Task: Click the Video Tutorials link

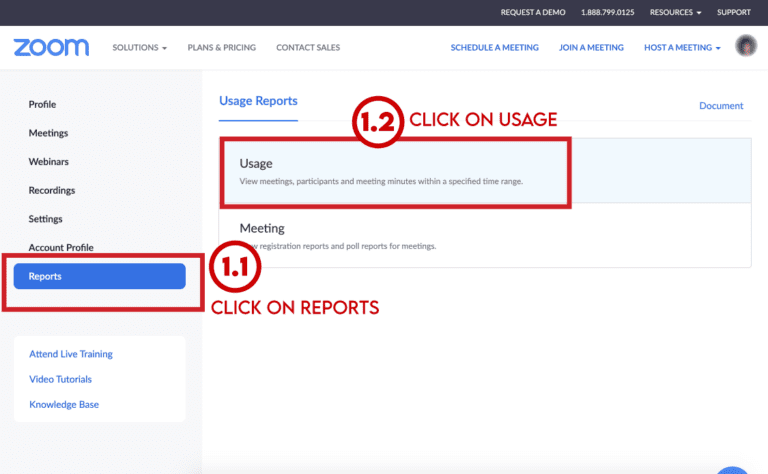Action: tap(60, 379)
